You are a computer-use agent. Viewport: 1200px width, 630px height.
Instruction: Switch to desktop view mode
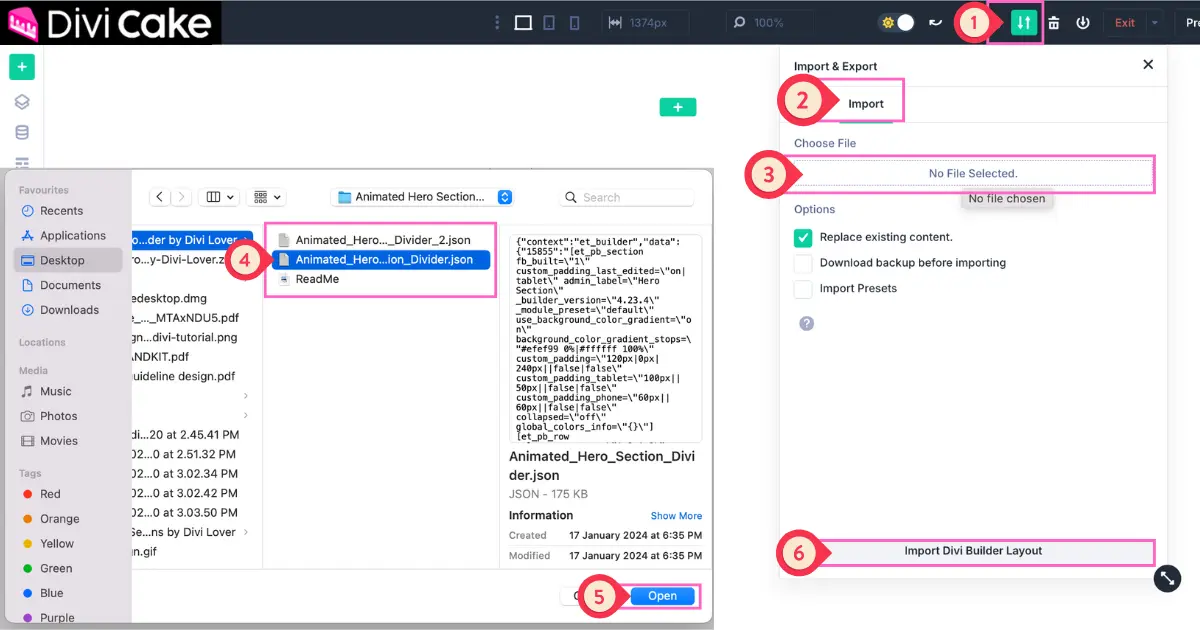pos(523,23)
